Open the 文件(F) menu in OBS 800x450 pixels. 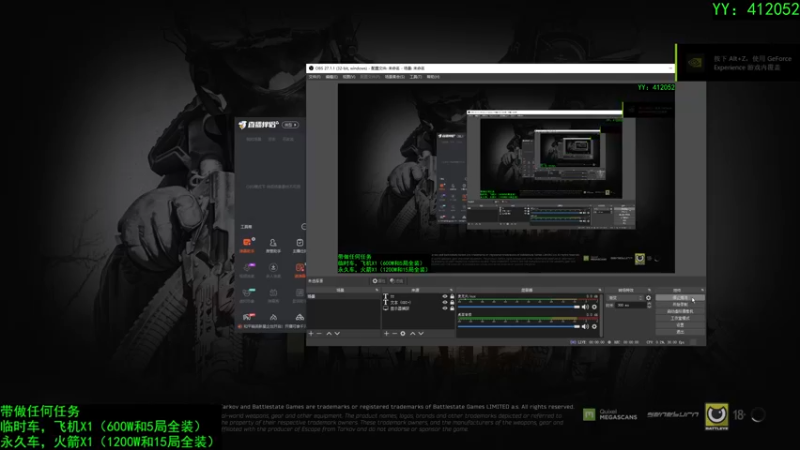tap(314, 77)
